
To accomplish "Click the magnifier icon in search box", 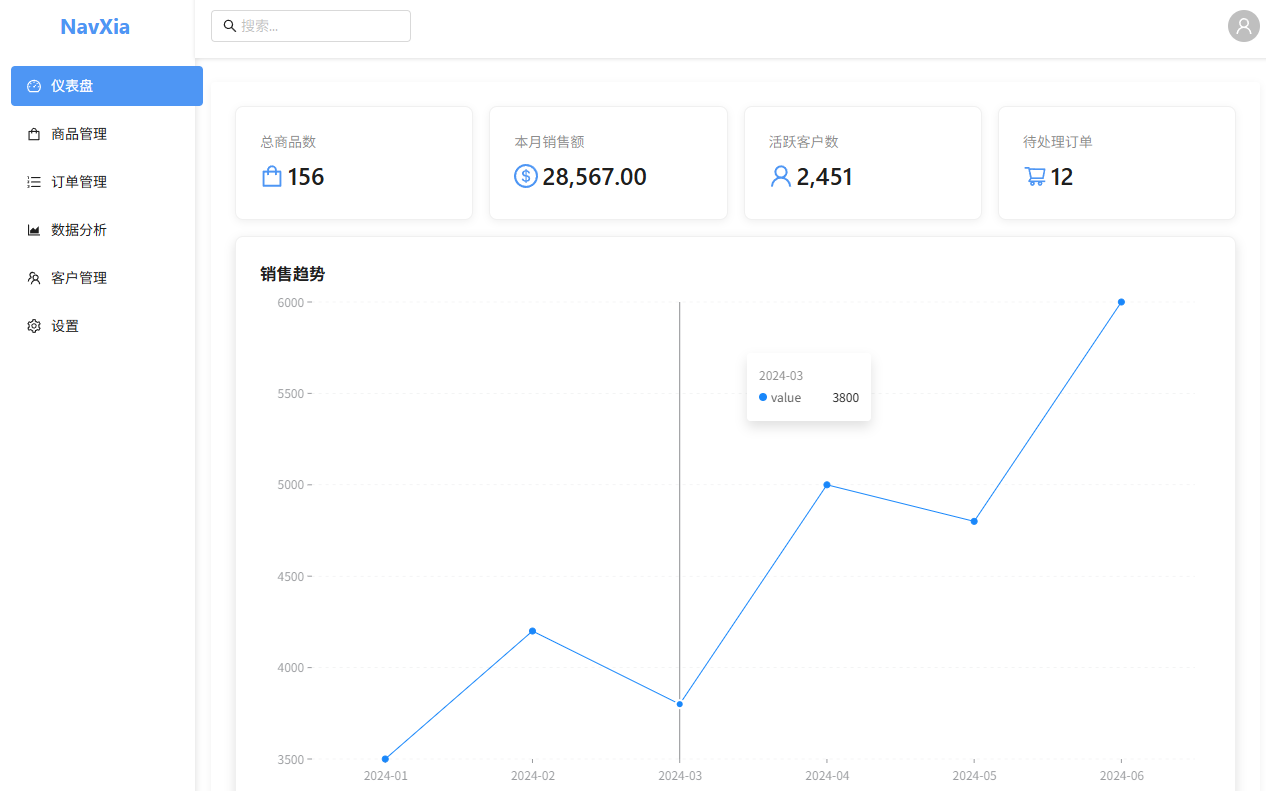I will click(x=230, y=26).
